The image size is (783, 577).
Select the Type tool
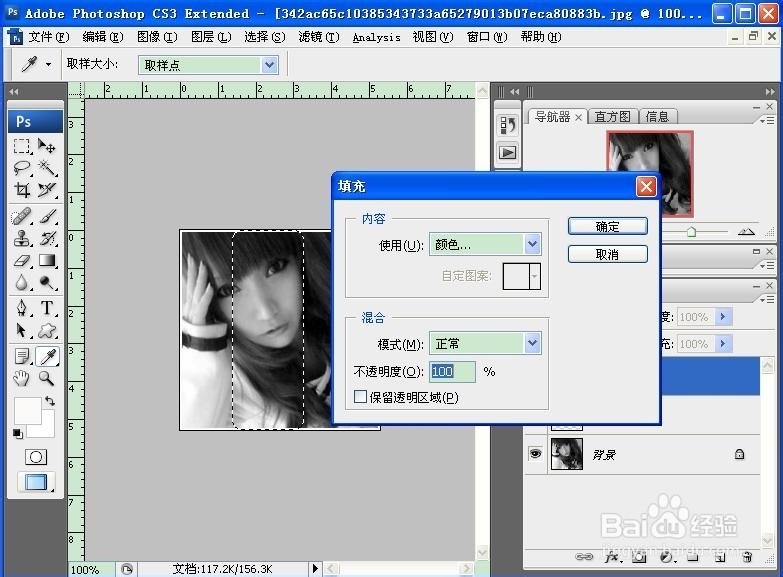point(47,308)
